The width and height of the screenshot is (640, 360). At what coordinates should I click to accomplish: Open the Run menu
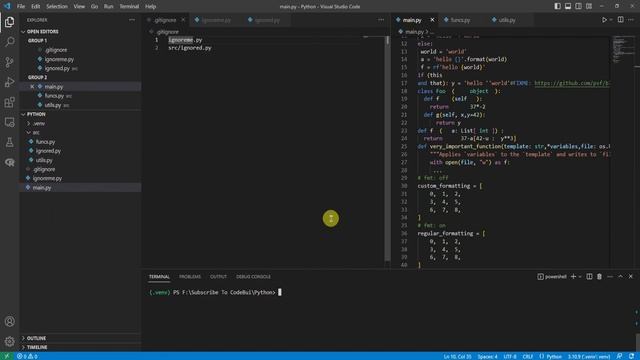109,6
